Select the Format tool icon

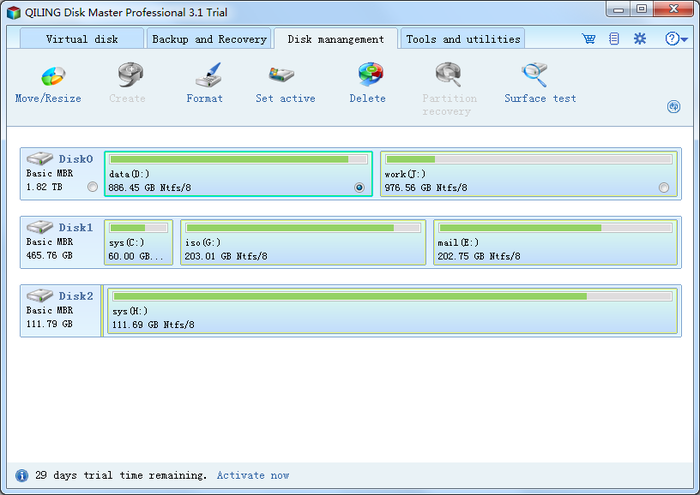pyautogui.click(x=208, y=75)
